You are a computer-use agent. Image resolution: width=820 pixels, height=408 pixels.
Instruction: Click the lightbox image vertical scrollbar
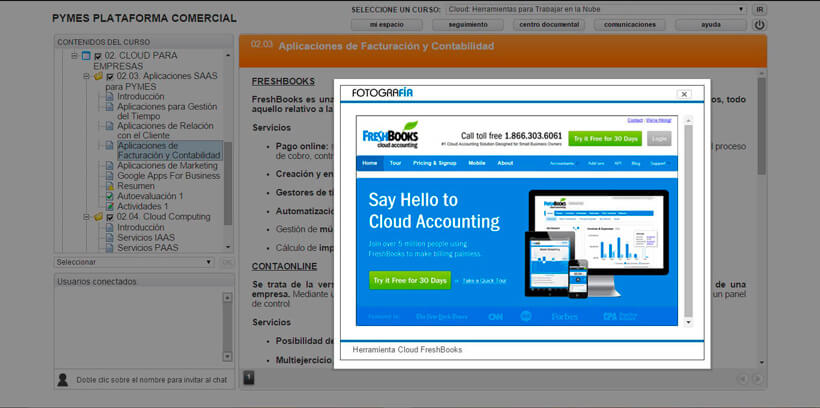[688, 221]
